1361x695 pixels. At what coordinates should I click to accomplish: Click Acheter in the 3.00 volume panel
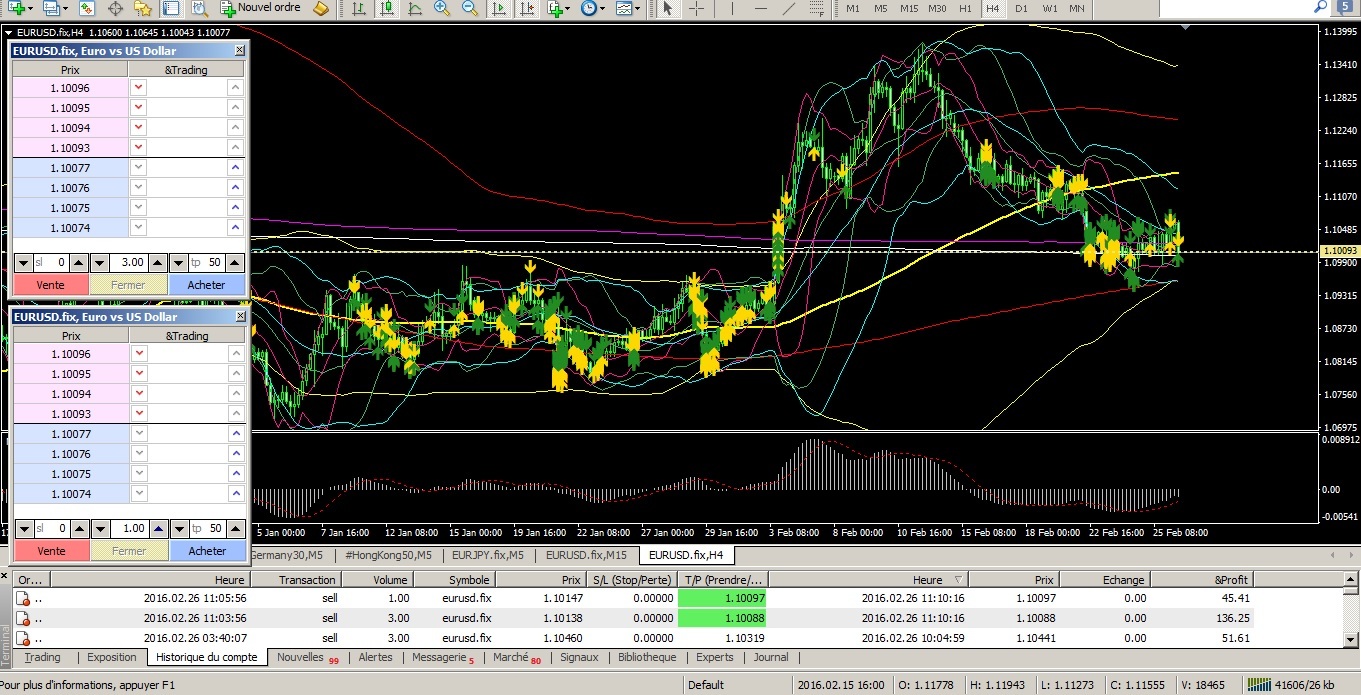pyautogui.click(x=207, y=285)
